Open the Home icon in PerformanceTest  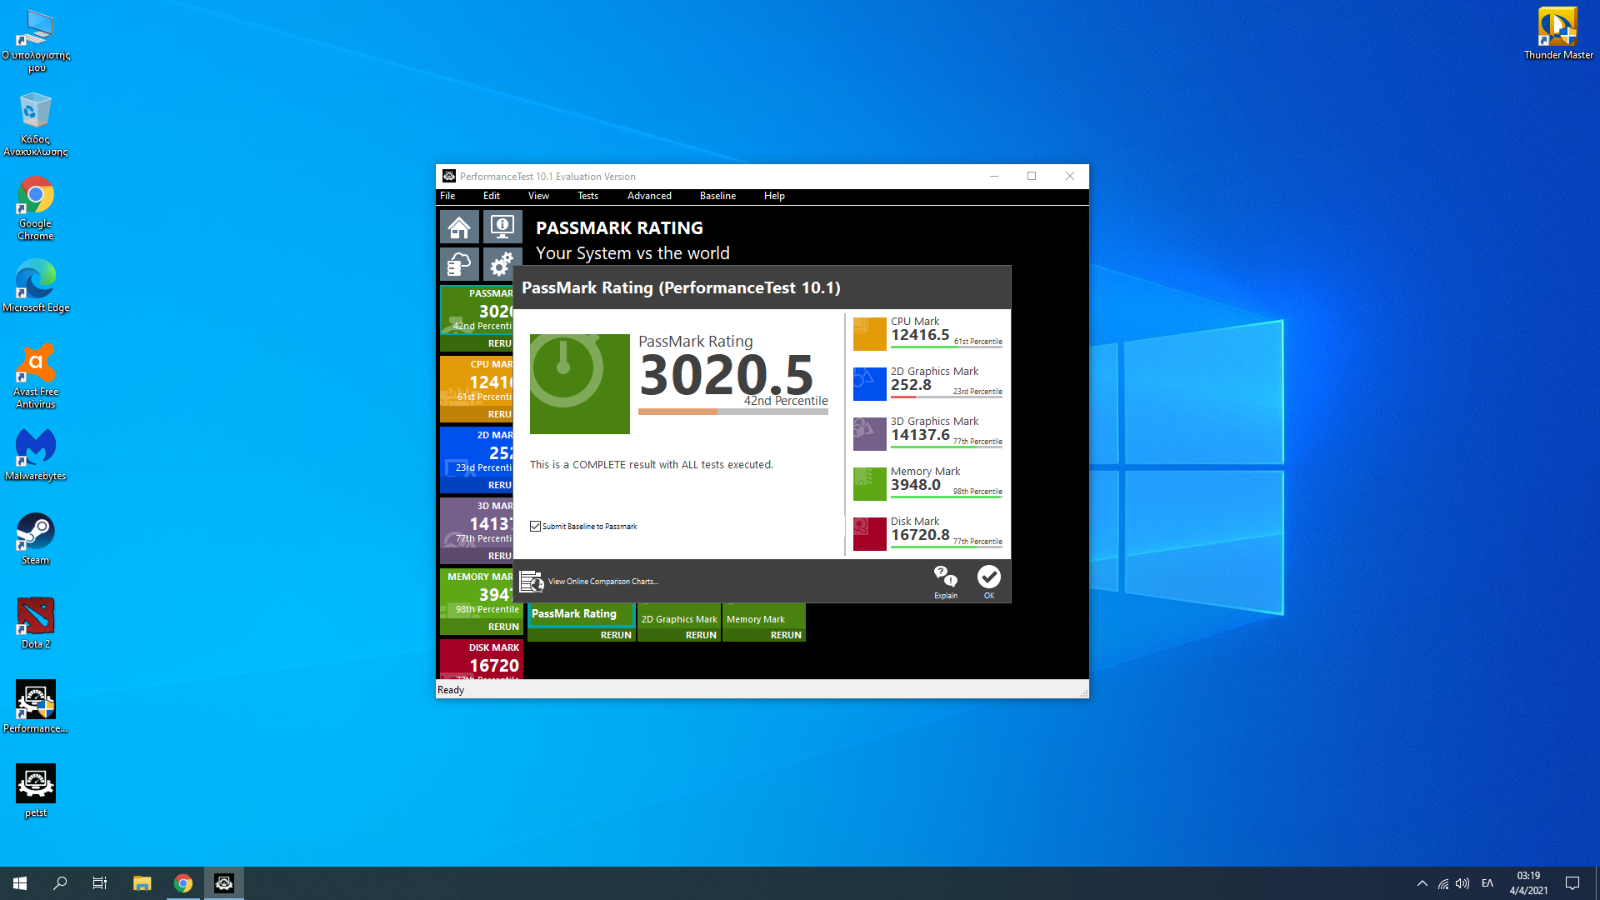click(x=459, y=227)
